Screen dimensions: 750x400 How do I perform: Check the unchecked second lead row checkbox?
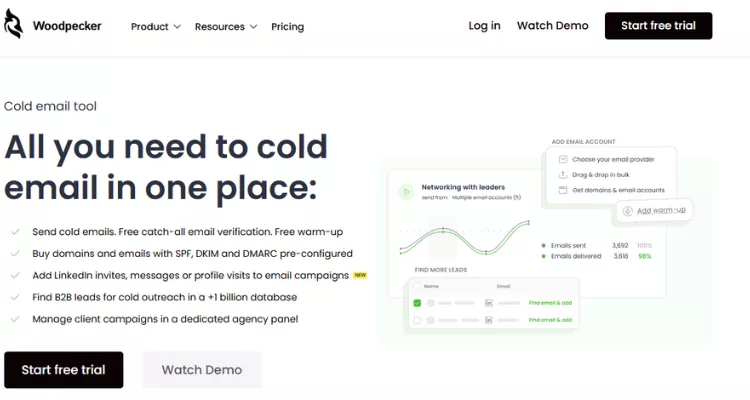417,320
